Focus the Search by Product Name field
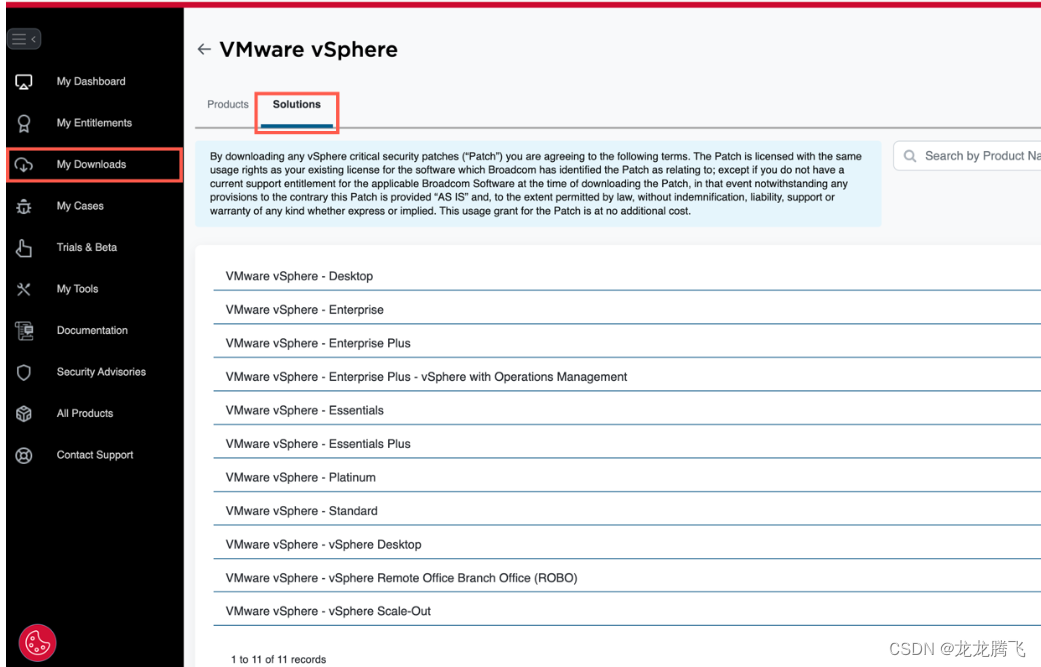 click(x=967, y=156)
